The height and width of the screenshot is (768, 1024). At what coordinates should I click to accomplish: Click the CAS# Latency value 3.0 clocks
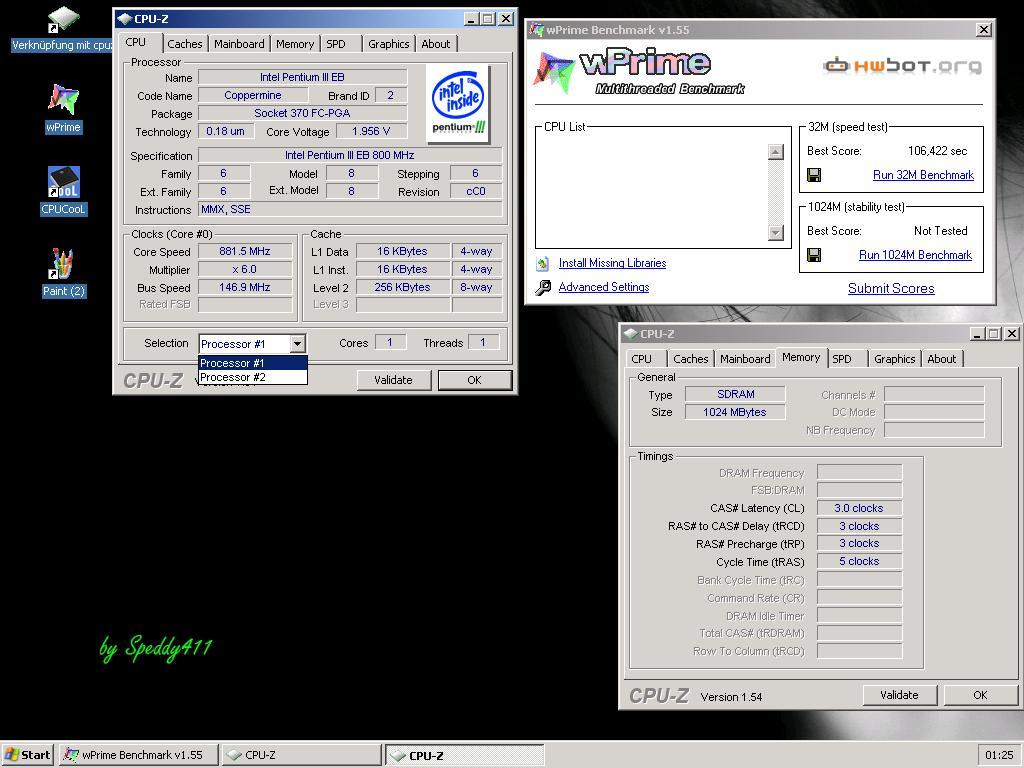point(859,508)
